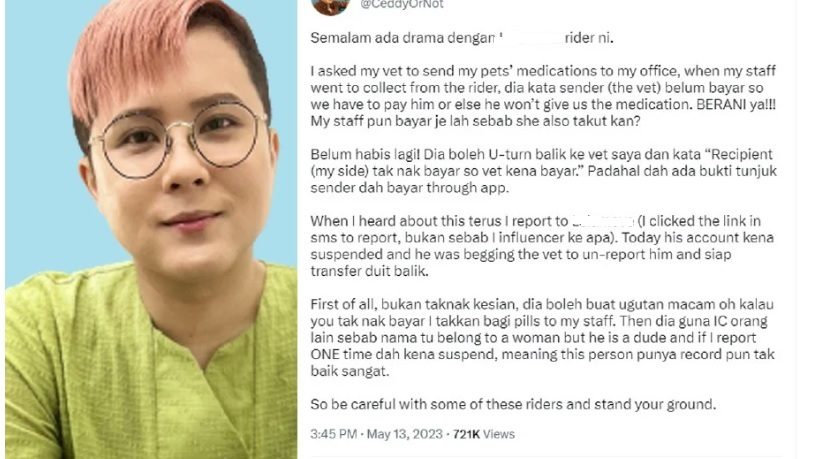Viewport: 815px width, 459px height.
Task: Click the profile avatar beside @CeddyOrNot
Action: point(331,6)
